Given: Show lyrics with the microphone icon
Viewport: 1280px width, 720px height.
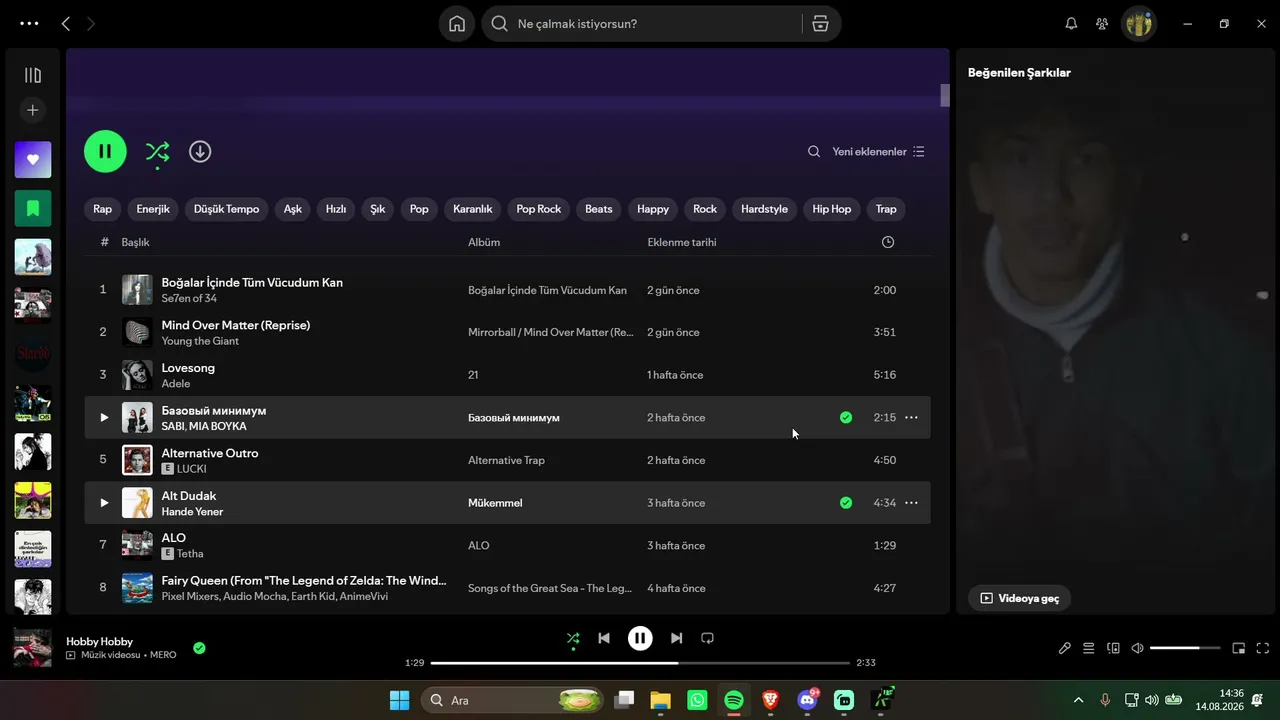Looking at the screenshot, I should click(1065, 648).
